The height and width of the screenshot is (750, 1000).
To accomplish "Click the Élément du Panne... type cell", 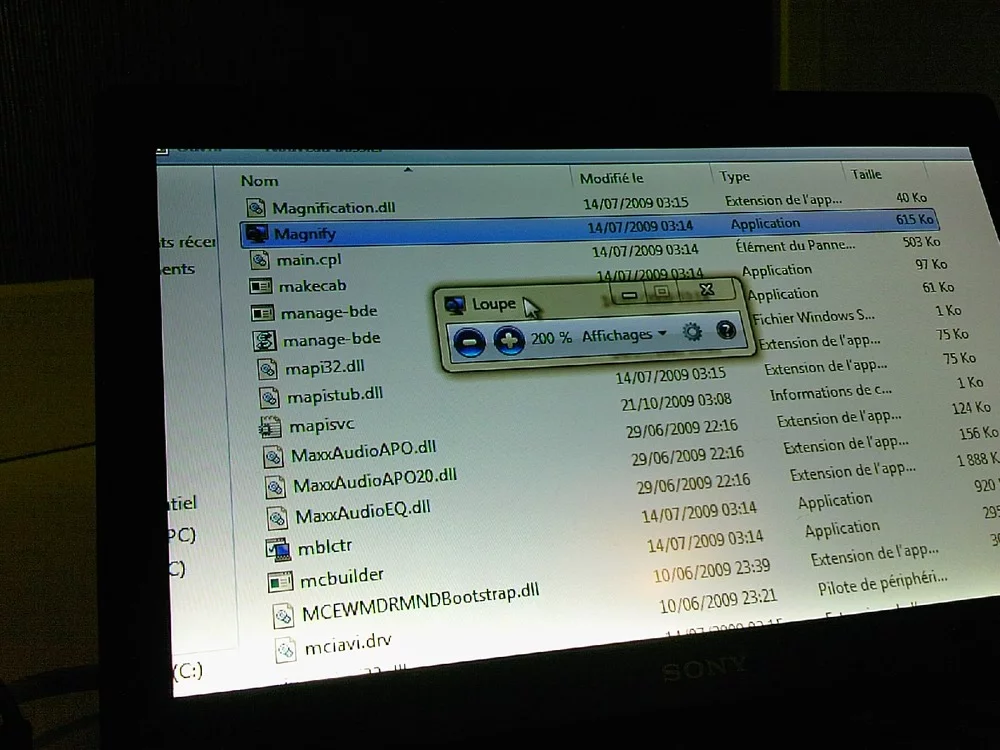I will pyautogui.click(x=795, y=246).
